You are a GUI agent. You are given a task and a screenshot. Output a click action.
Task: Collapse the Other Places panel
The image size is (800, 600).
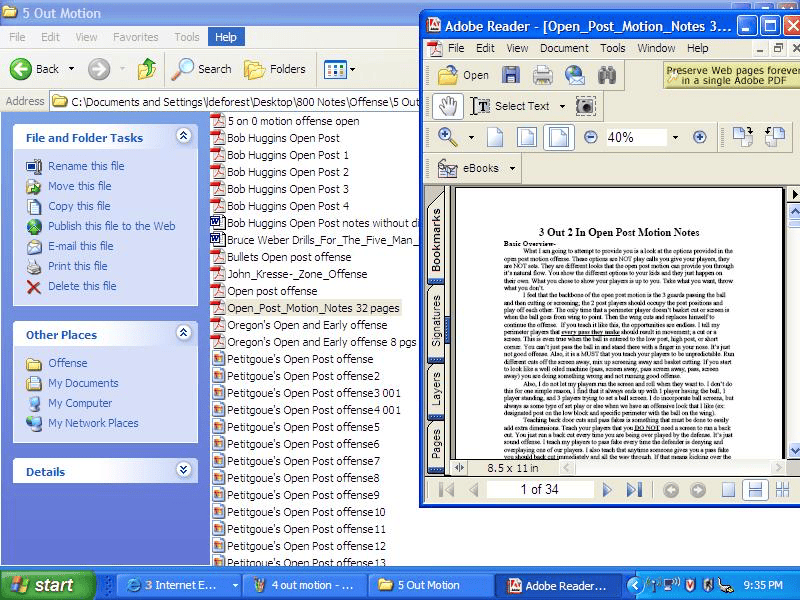click(x=184, y=333)
